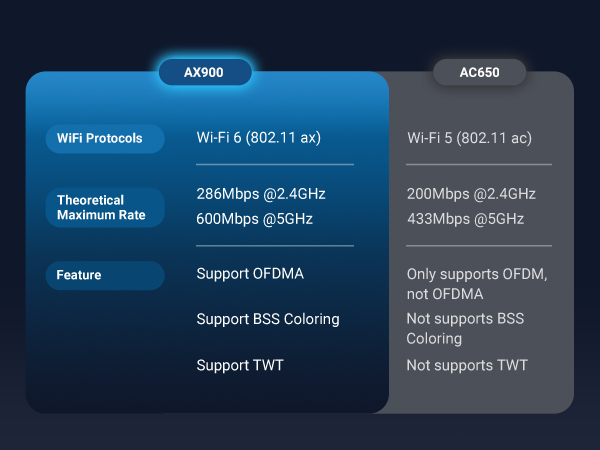Click the divider under 600Mbps @5GHz
Screen dimensions: 600x450
[275, 246]
